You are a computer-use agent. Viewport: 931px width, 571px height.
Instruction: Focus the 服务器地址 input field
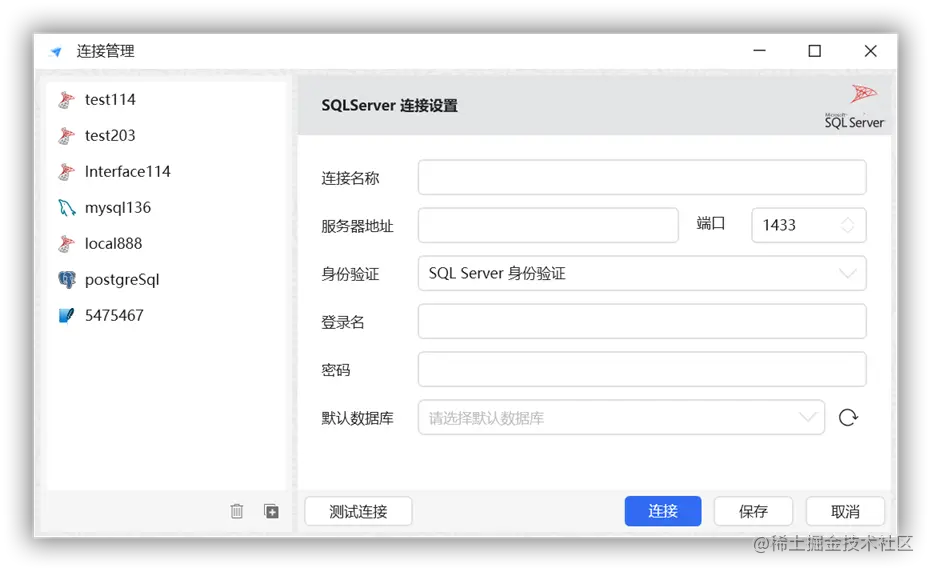[548, 226]
